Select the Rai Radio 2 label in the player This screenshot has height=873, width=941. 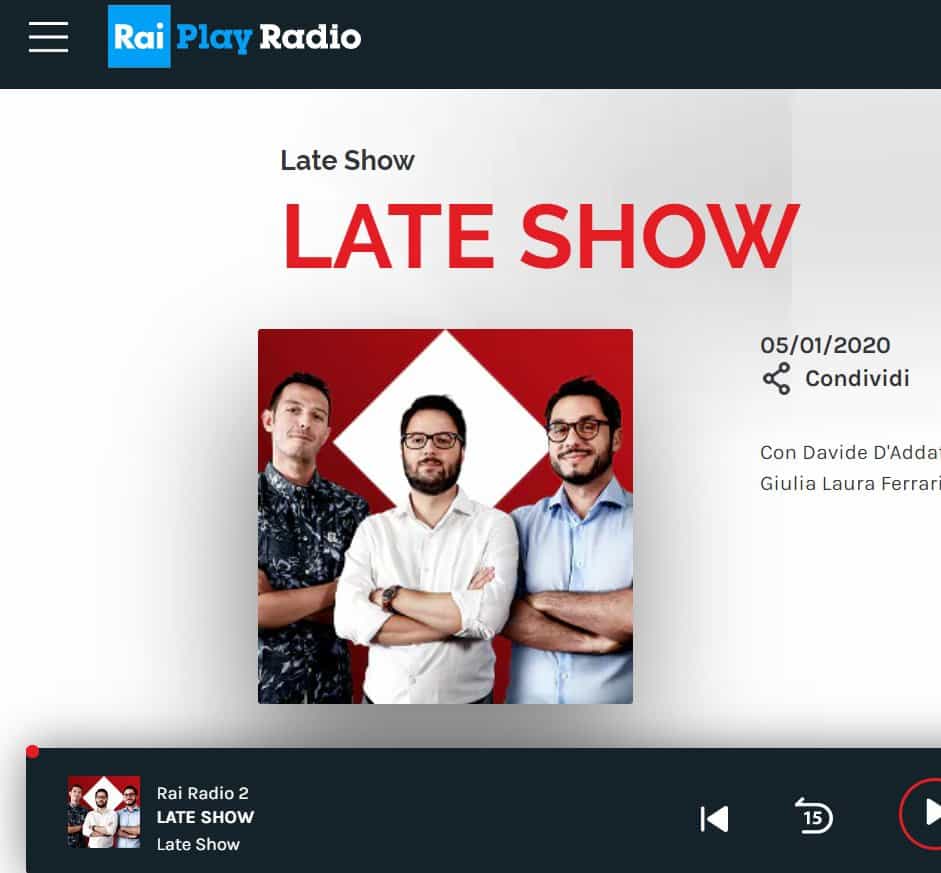click(x=202, y=793)
